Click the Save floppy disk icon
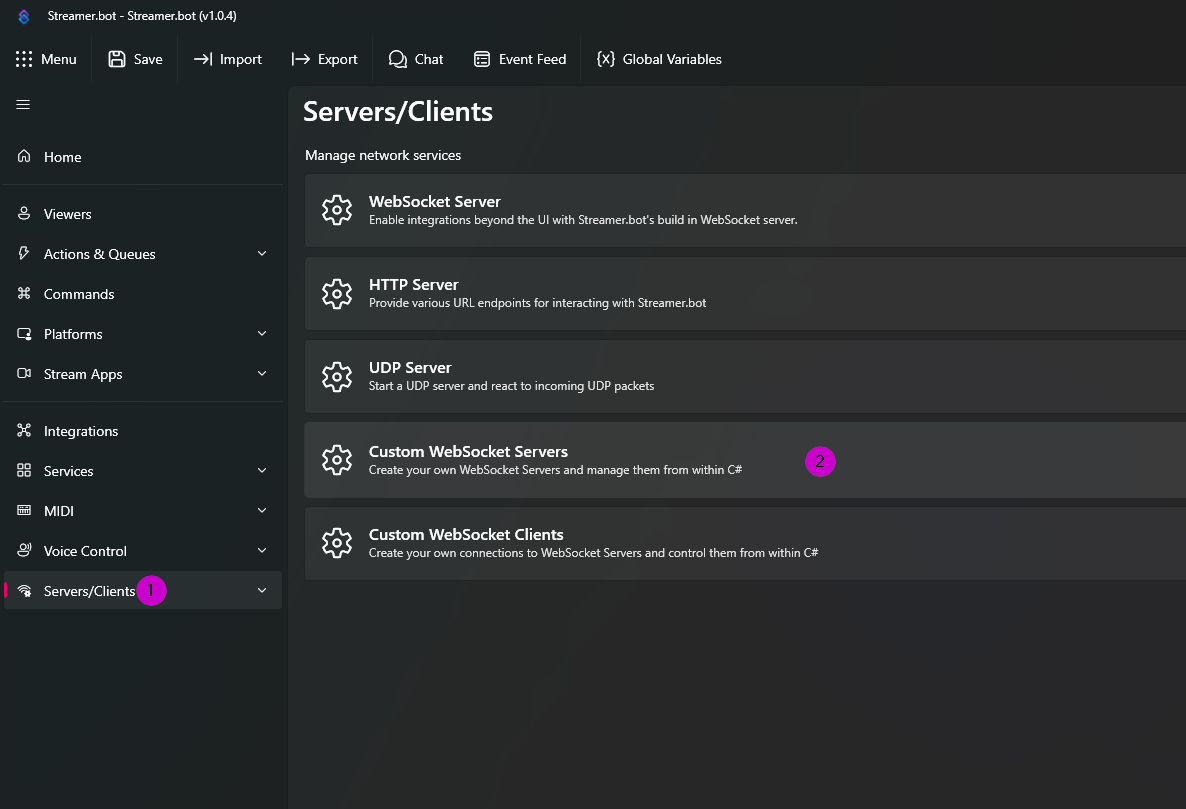 (116, 59)
